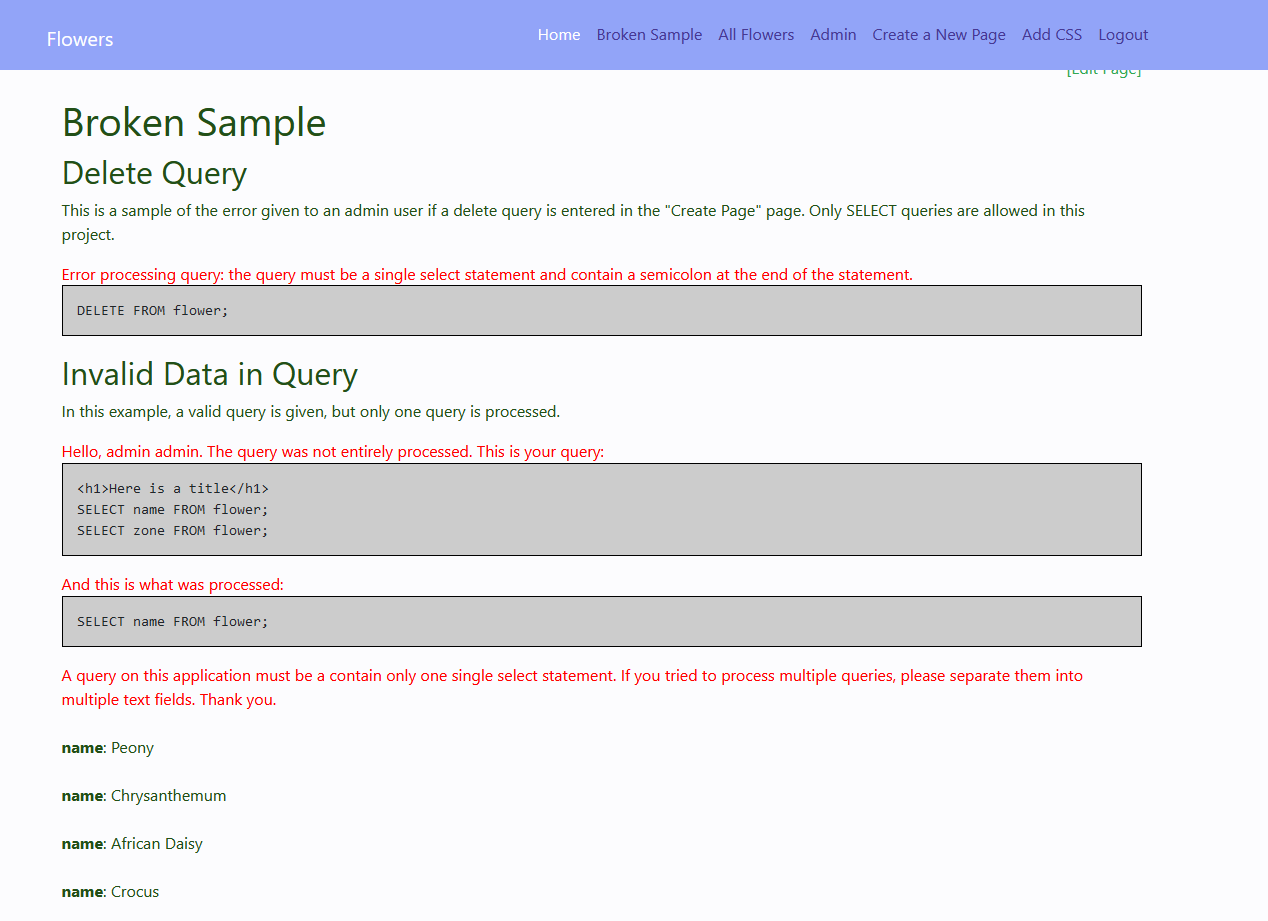Select the Peony flower name entry
The image size is (1268, 921).
coord(107,747)
